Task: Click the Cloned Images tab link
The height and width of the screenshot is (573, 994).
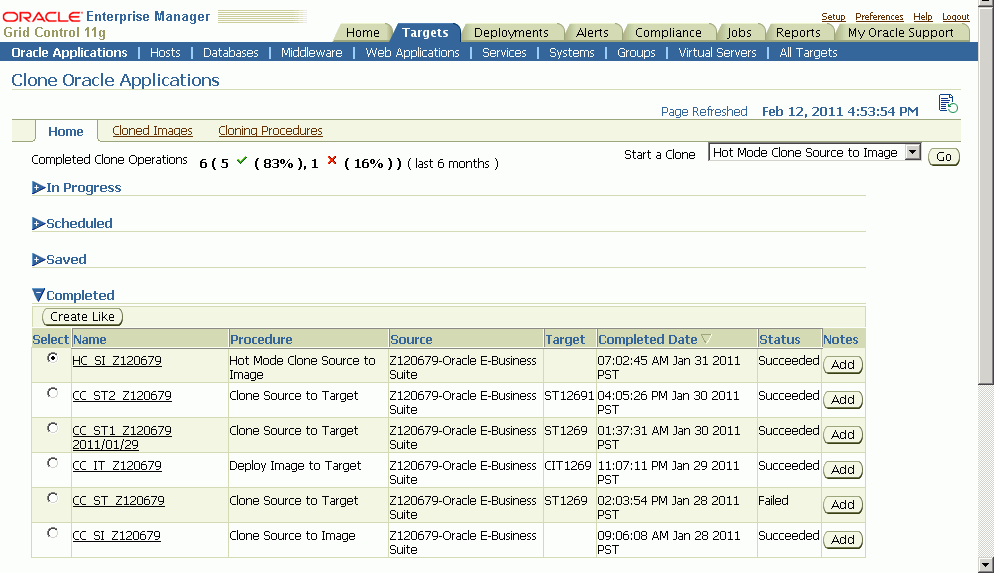Action: pyautogui.click(x=152, y=131)
